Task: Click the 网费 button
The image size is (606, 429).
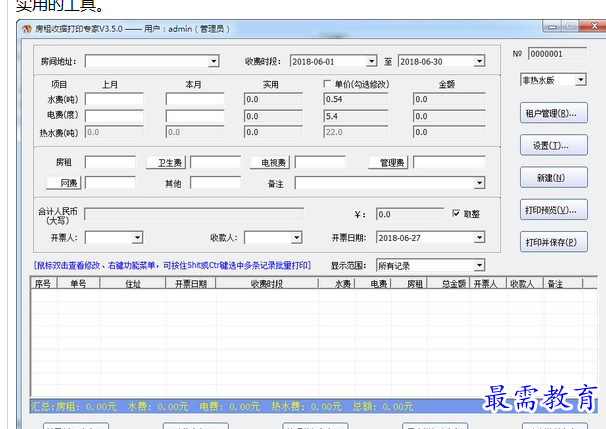Action: [68, 184]
